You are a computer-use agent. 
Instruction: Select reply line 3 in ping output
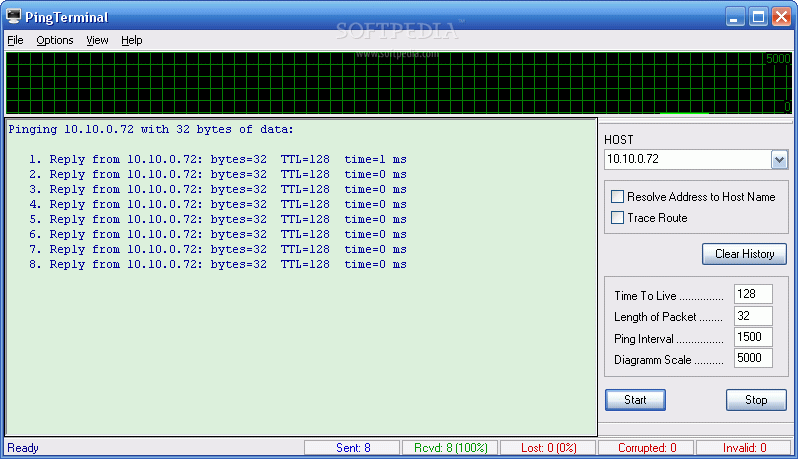coord(218,189)
